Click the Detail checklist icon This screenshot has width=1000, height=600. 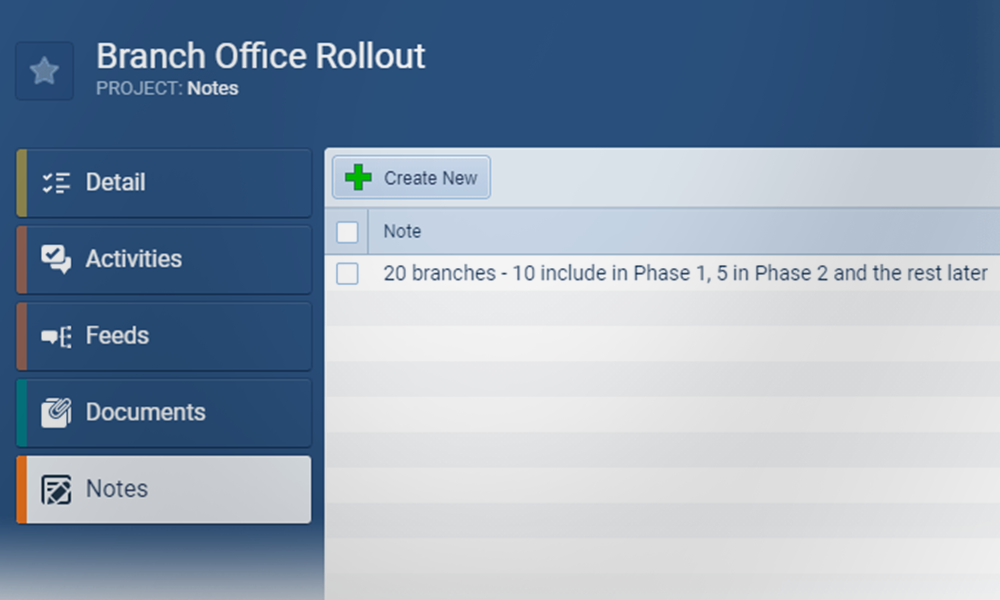click(56, 183)
